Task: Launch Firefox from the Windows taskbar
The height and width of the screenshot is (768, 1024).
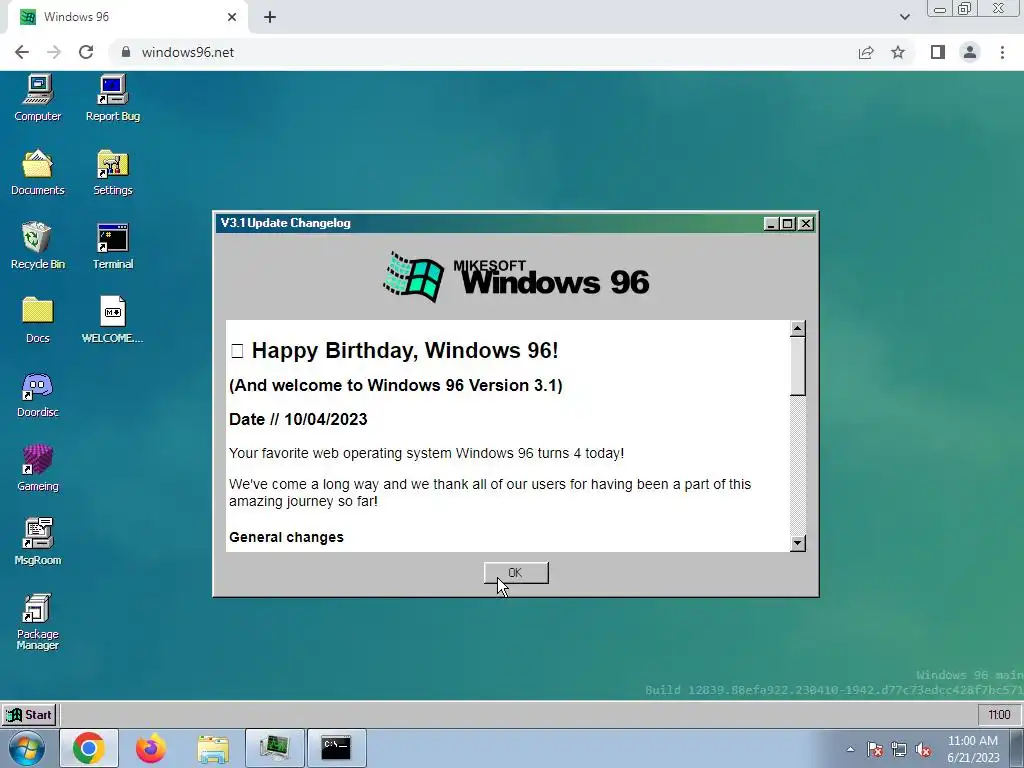Action: [x=151, y=748]
